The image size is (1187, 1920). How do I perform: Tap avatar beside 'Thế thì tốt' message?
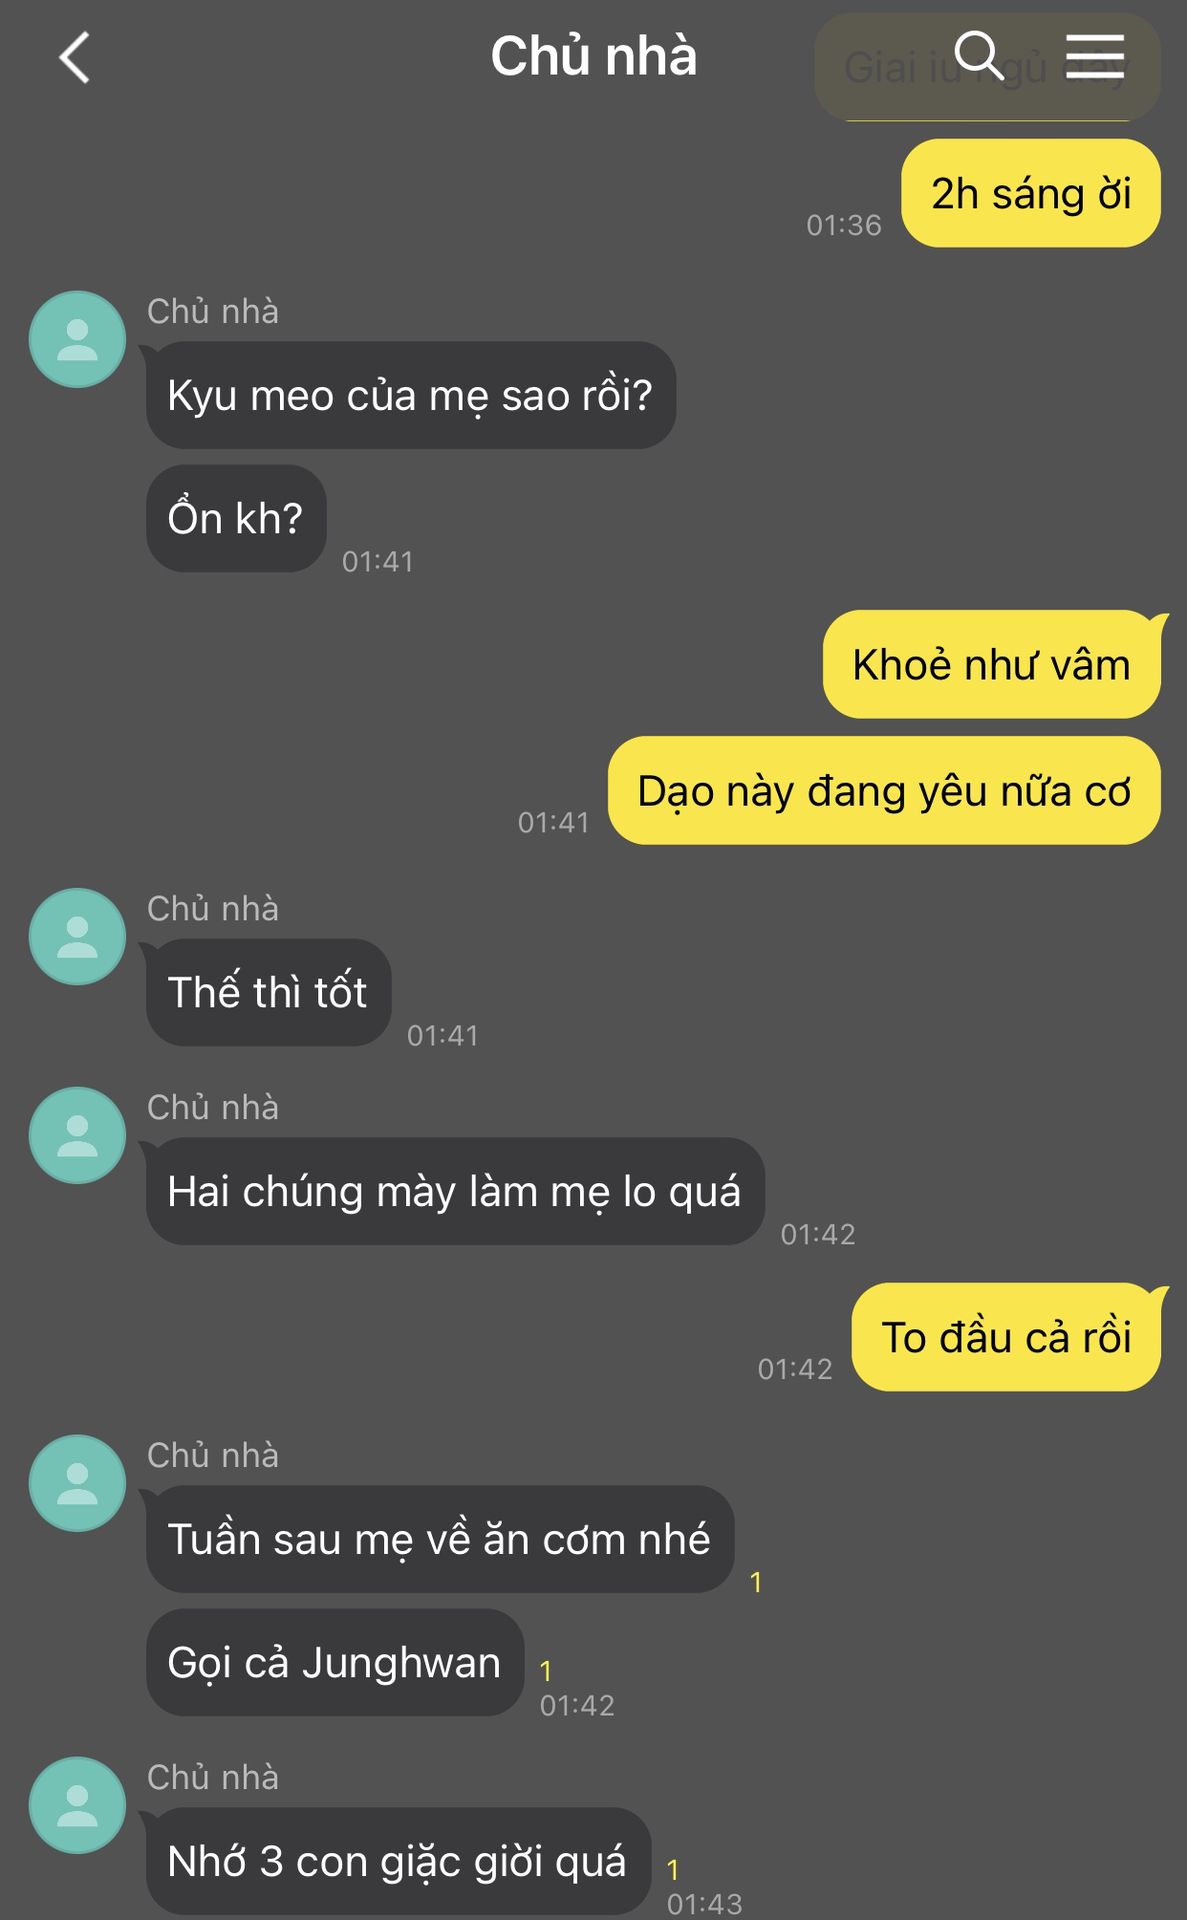[77, 936]
